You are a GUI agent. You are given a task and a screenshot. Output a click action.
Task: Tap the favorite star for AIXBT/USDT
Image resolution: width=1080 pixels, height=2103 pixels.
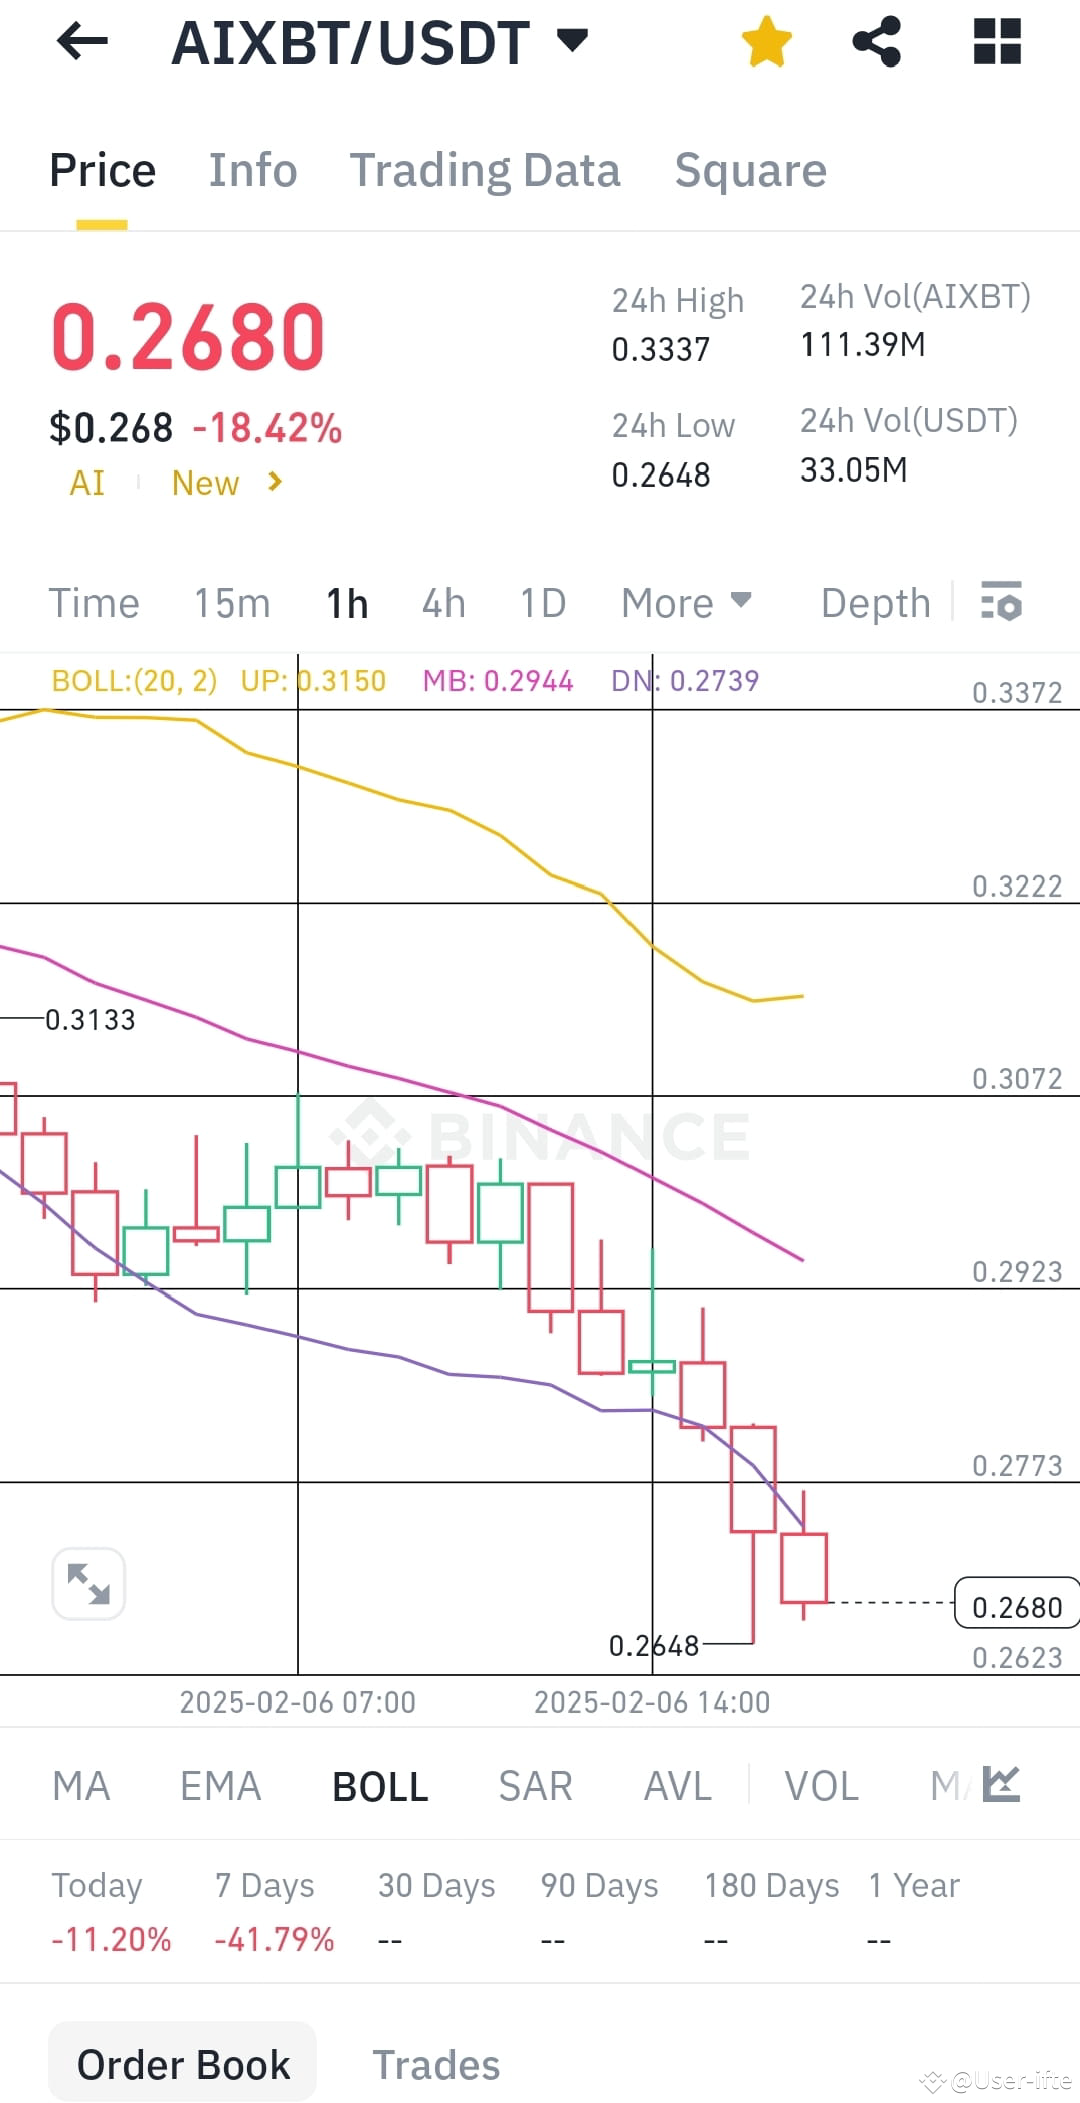click(x=766, y=42)
